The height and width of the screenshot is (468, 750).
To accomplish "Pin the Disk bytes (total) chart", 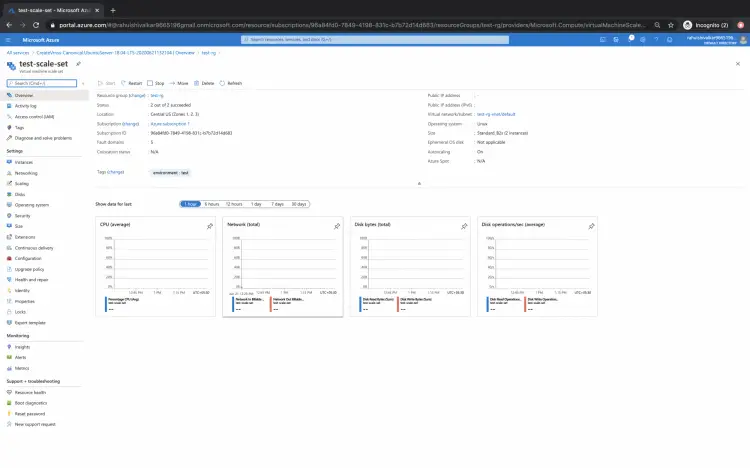I will tap(464, 226).
